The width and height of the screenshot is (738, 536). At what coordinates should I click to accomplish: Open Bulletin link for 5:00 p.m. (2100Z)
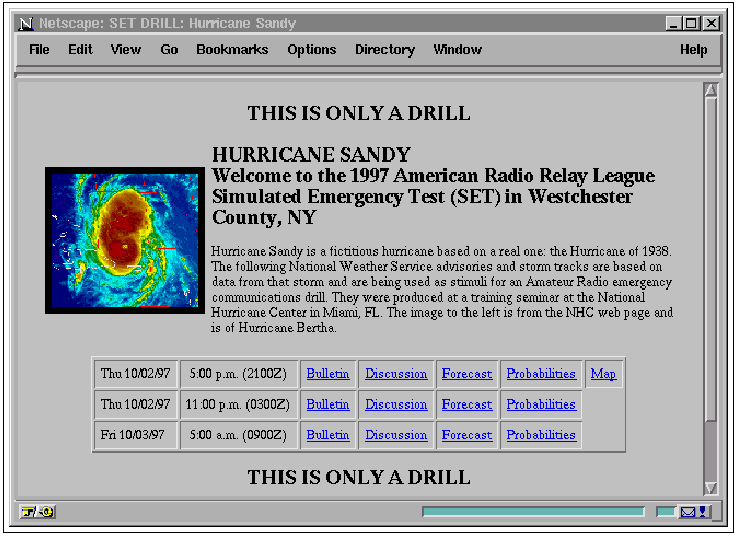click(x=328, y=374)
